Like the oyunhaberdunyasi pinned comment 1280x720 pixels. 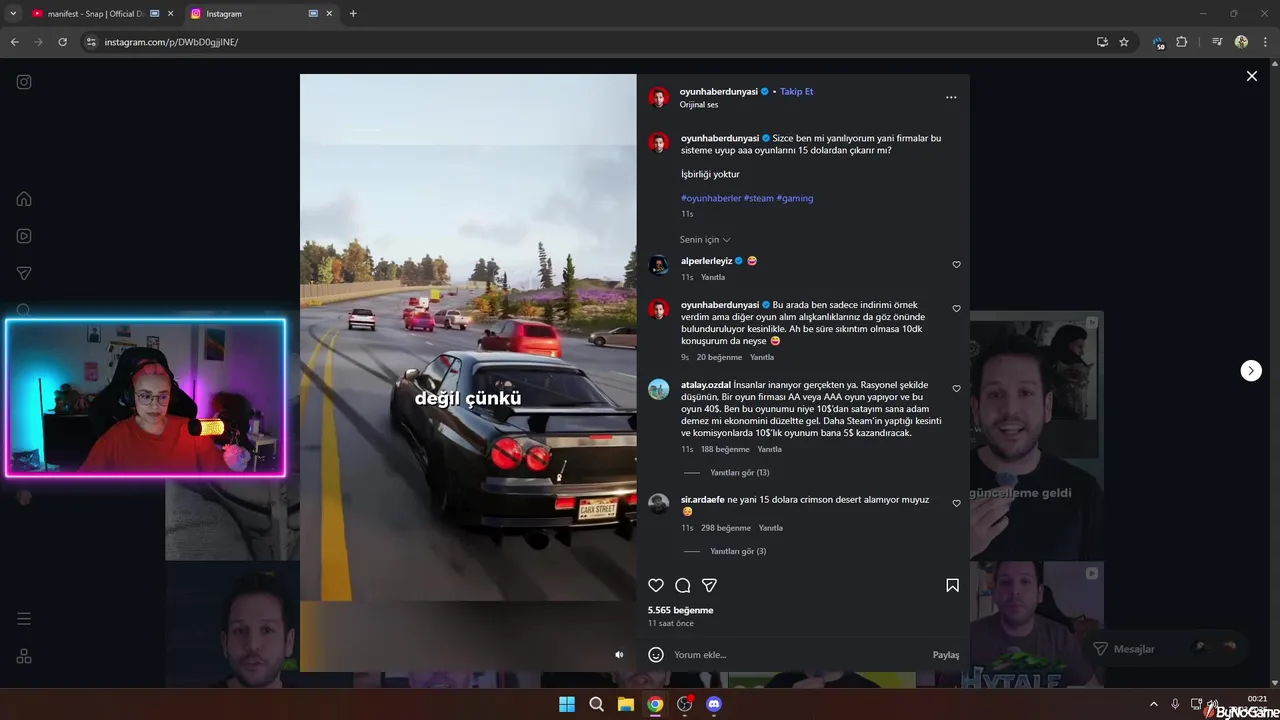[x=956, y=309]
